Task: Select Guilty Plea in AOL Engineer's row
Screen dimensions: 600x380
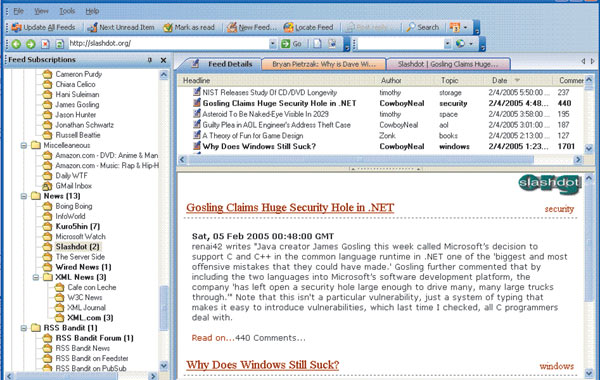Action: [382, 125]
